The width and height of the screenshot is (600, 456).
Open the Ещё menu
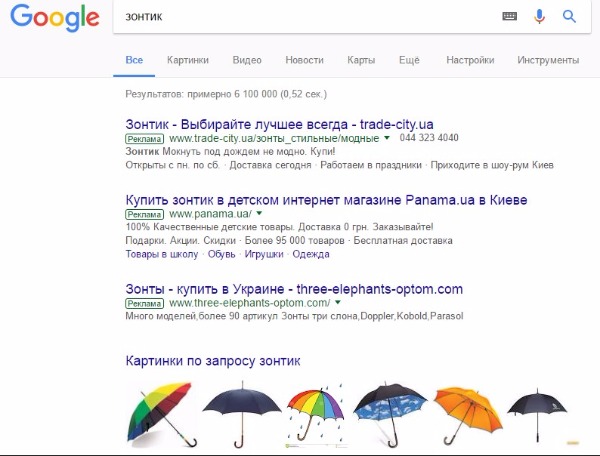pyautogui.click(x=409, y=60)
